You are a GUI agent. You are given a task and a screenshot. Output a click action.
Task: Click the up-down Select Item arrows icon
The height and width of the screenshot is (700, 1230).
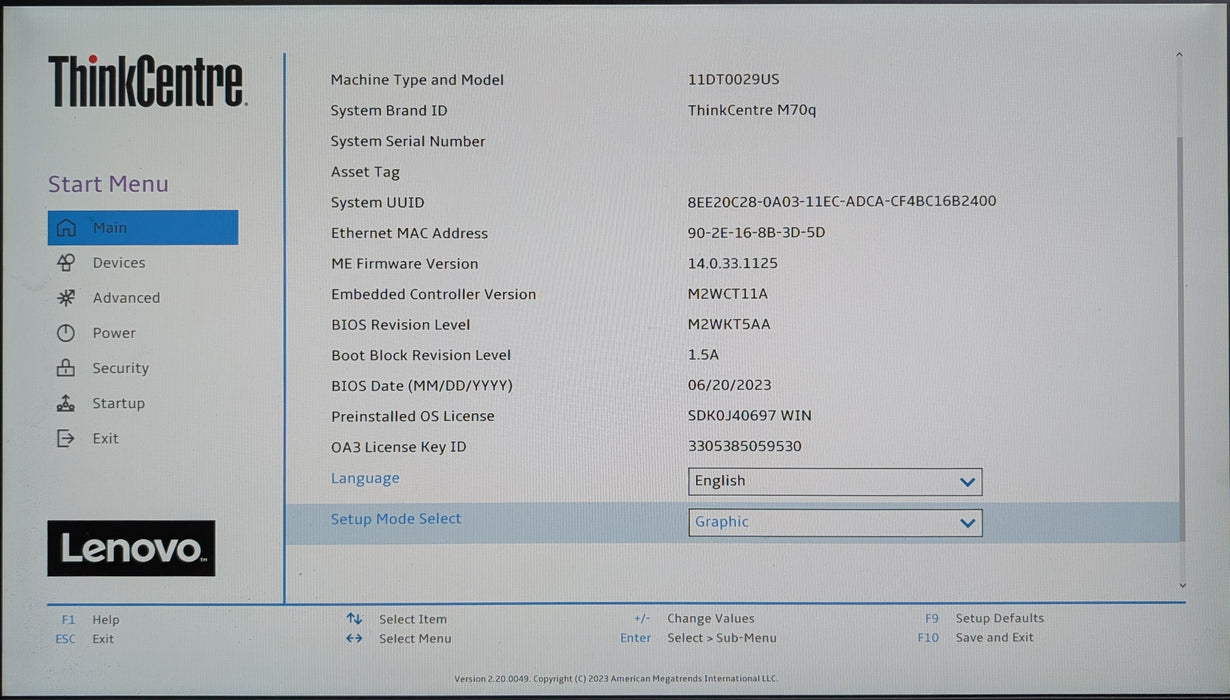(354, 619)
